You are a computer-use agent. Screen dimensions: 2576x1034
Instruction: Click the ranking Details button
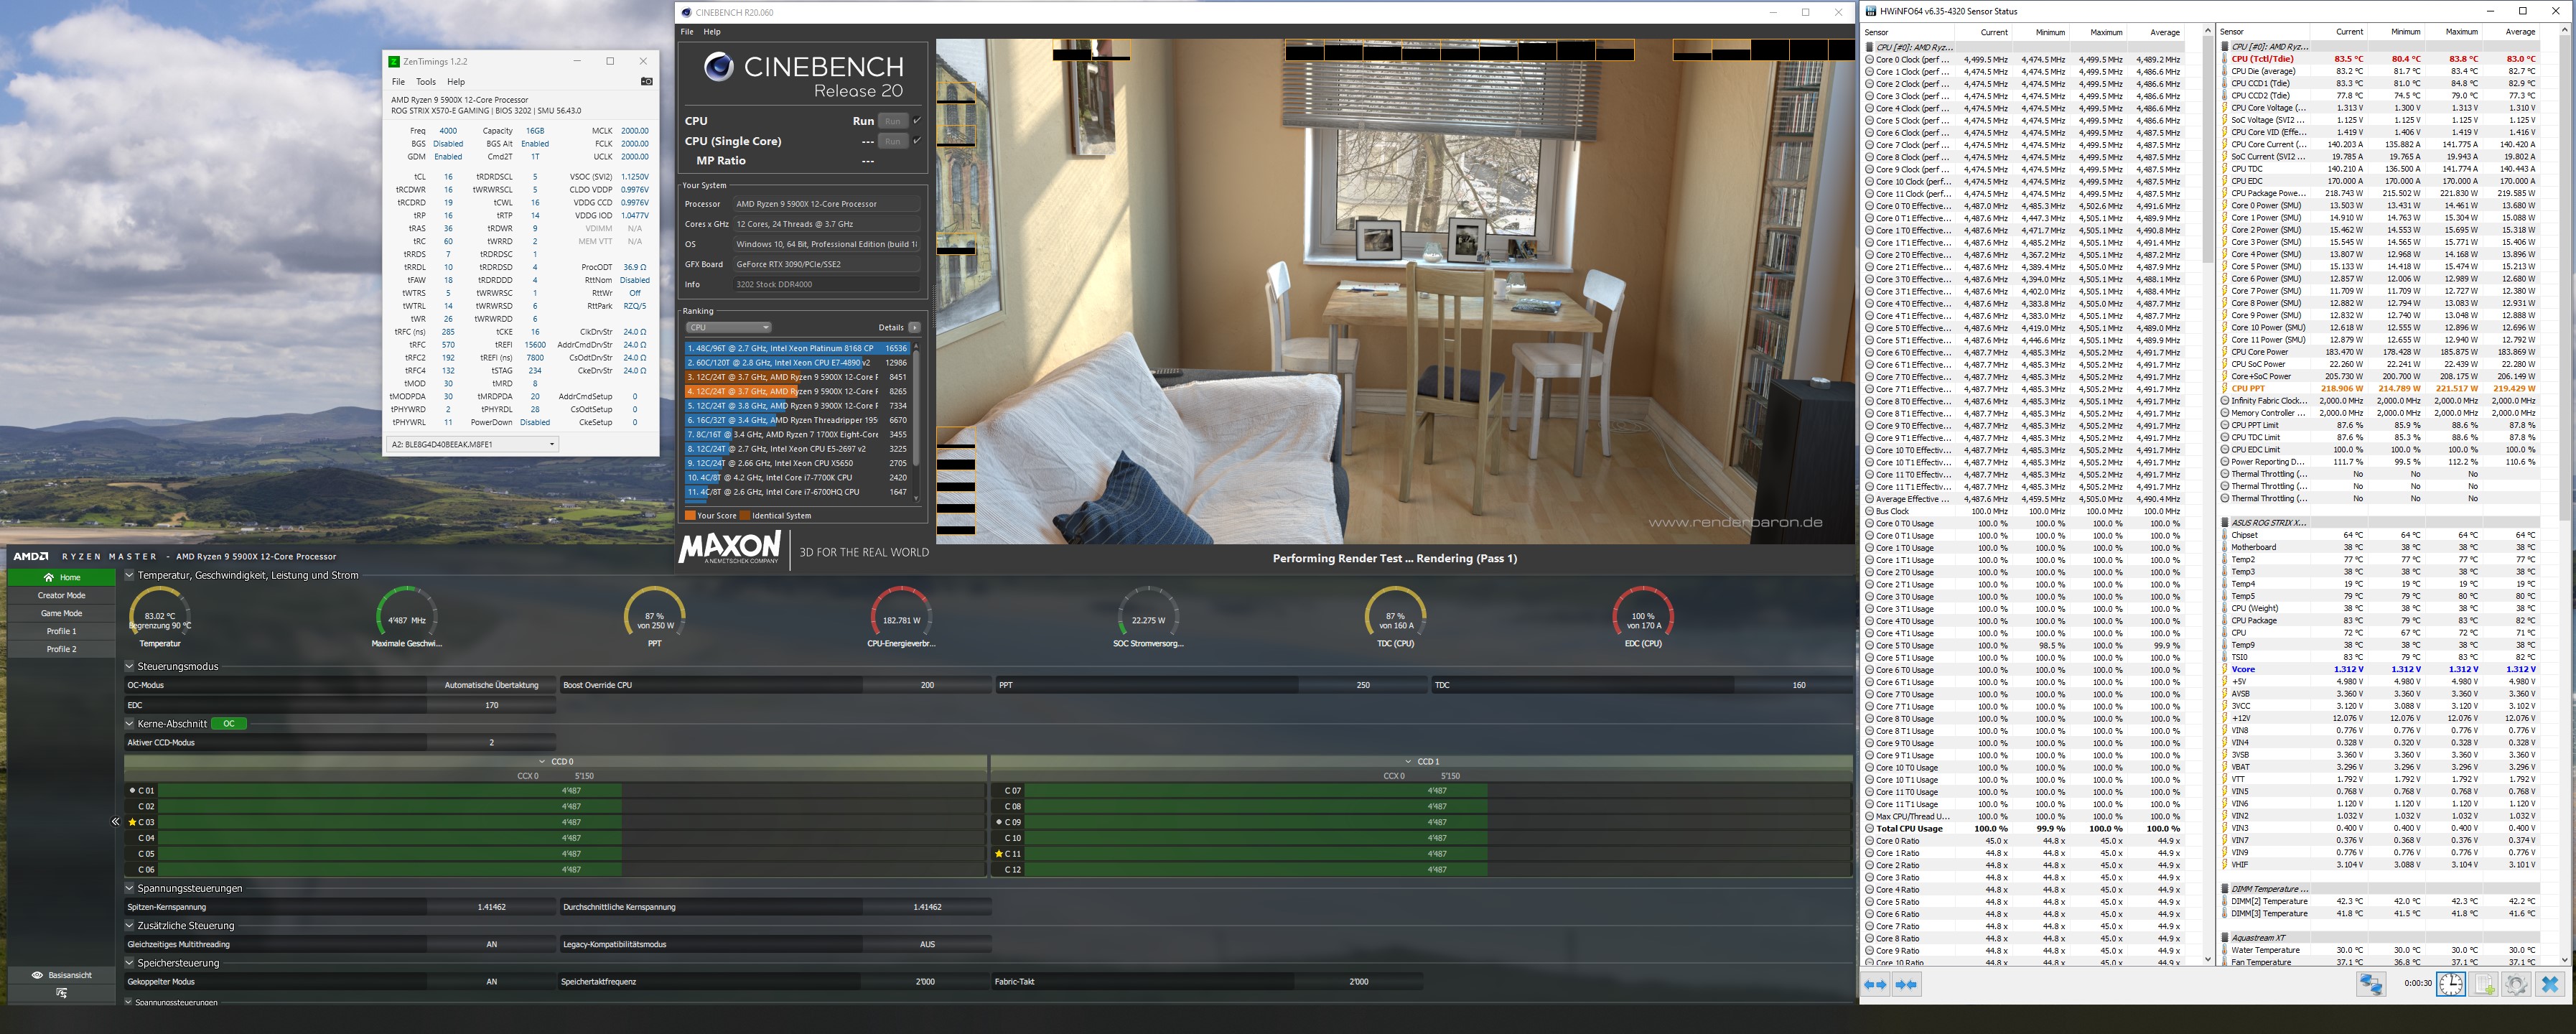[913, 327]
